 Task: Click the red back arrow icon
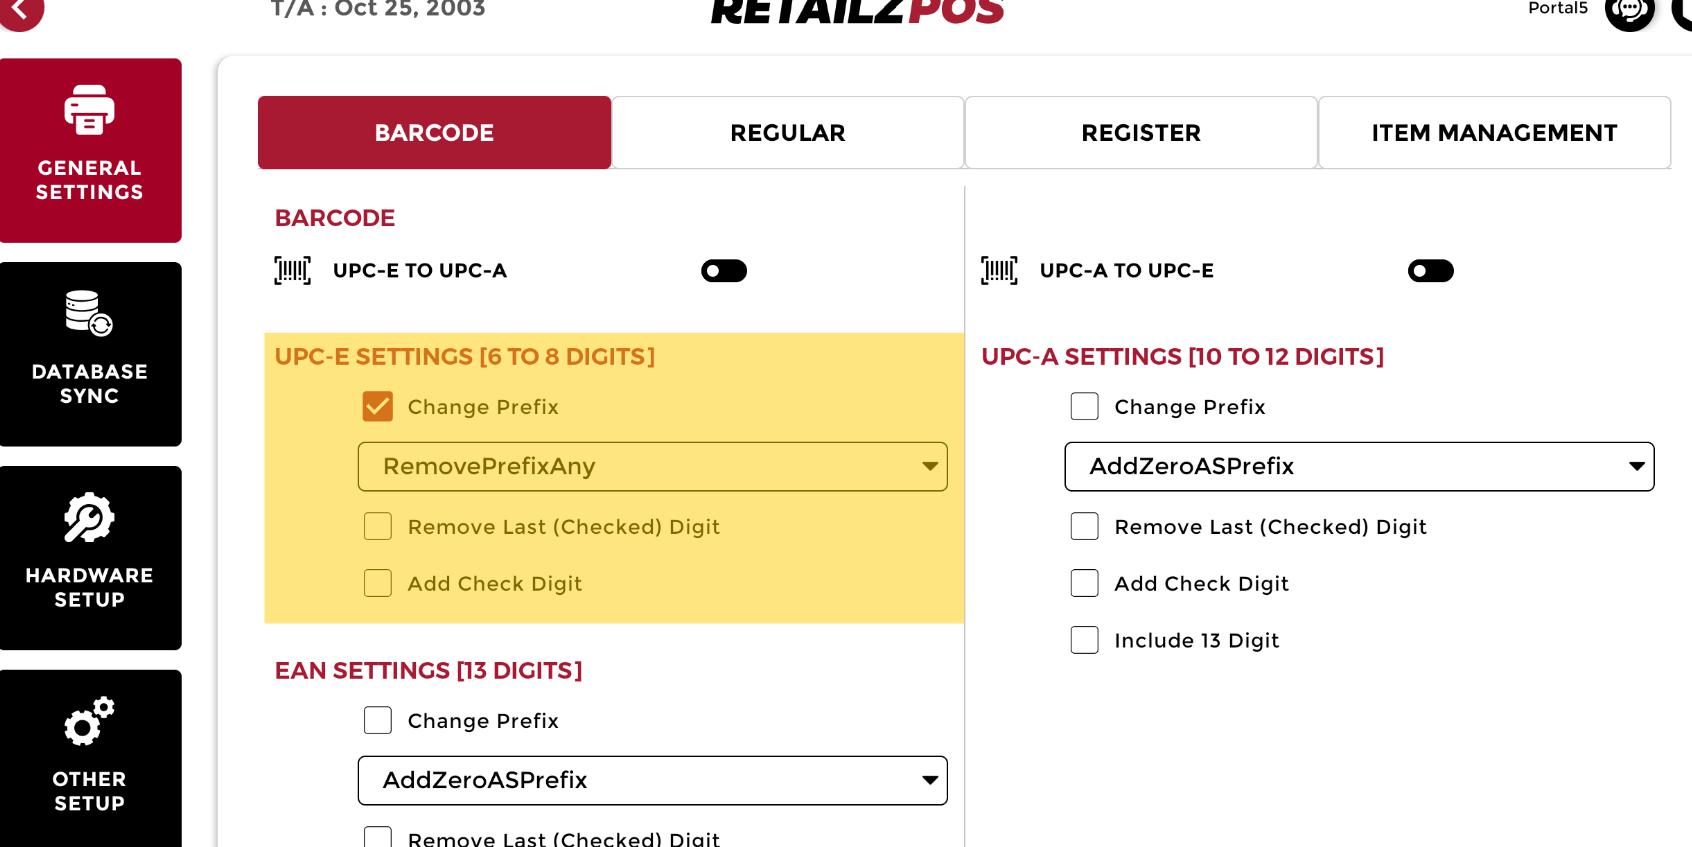[x=20, y=10]
